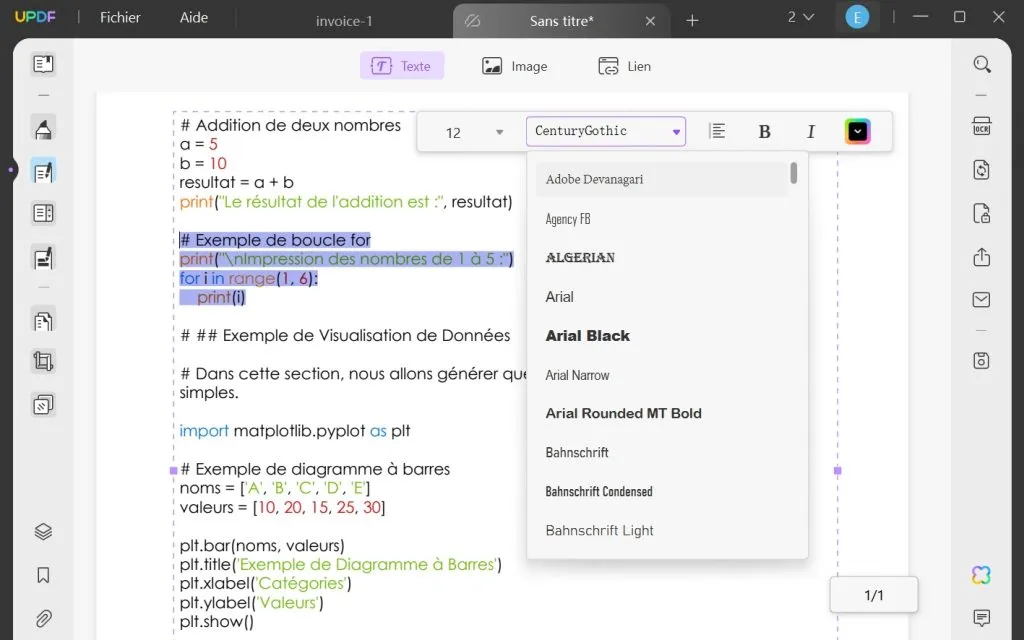
Task: Select the Arial Black font
Action: [588, 336]
